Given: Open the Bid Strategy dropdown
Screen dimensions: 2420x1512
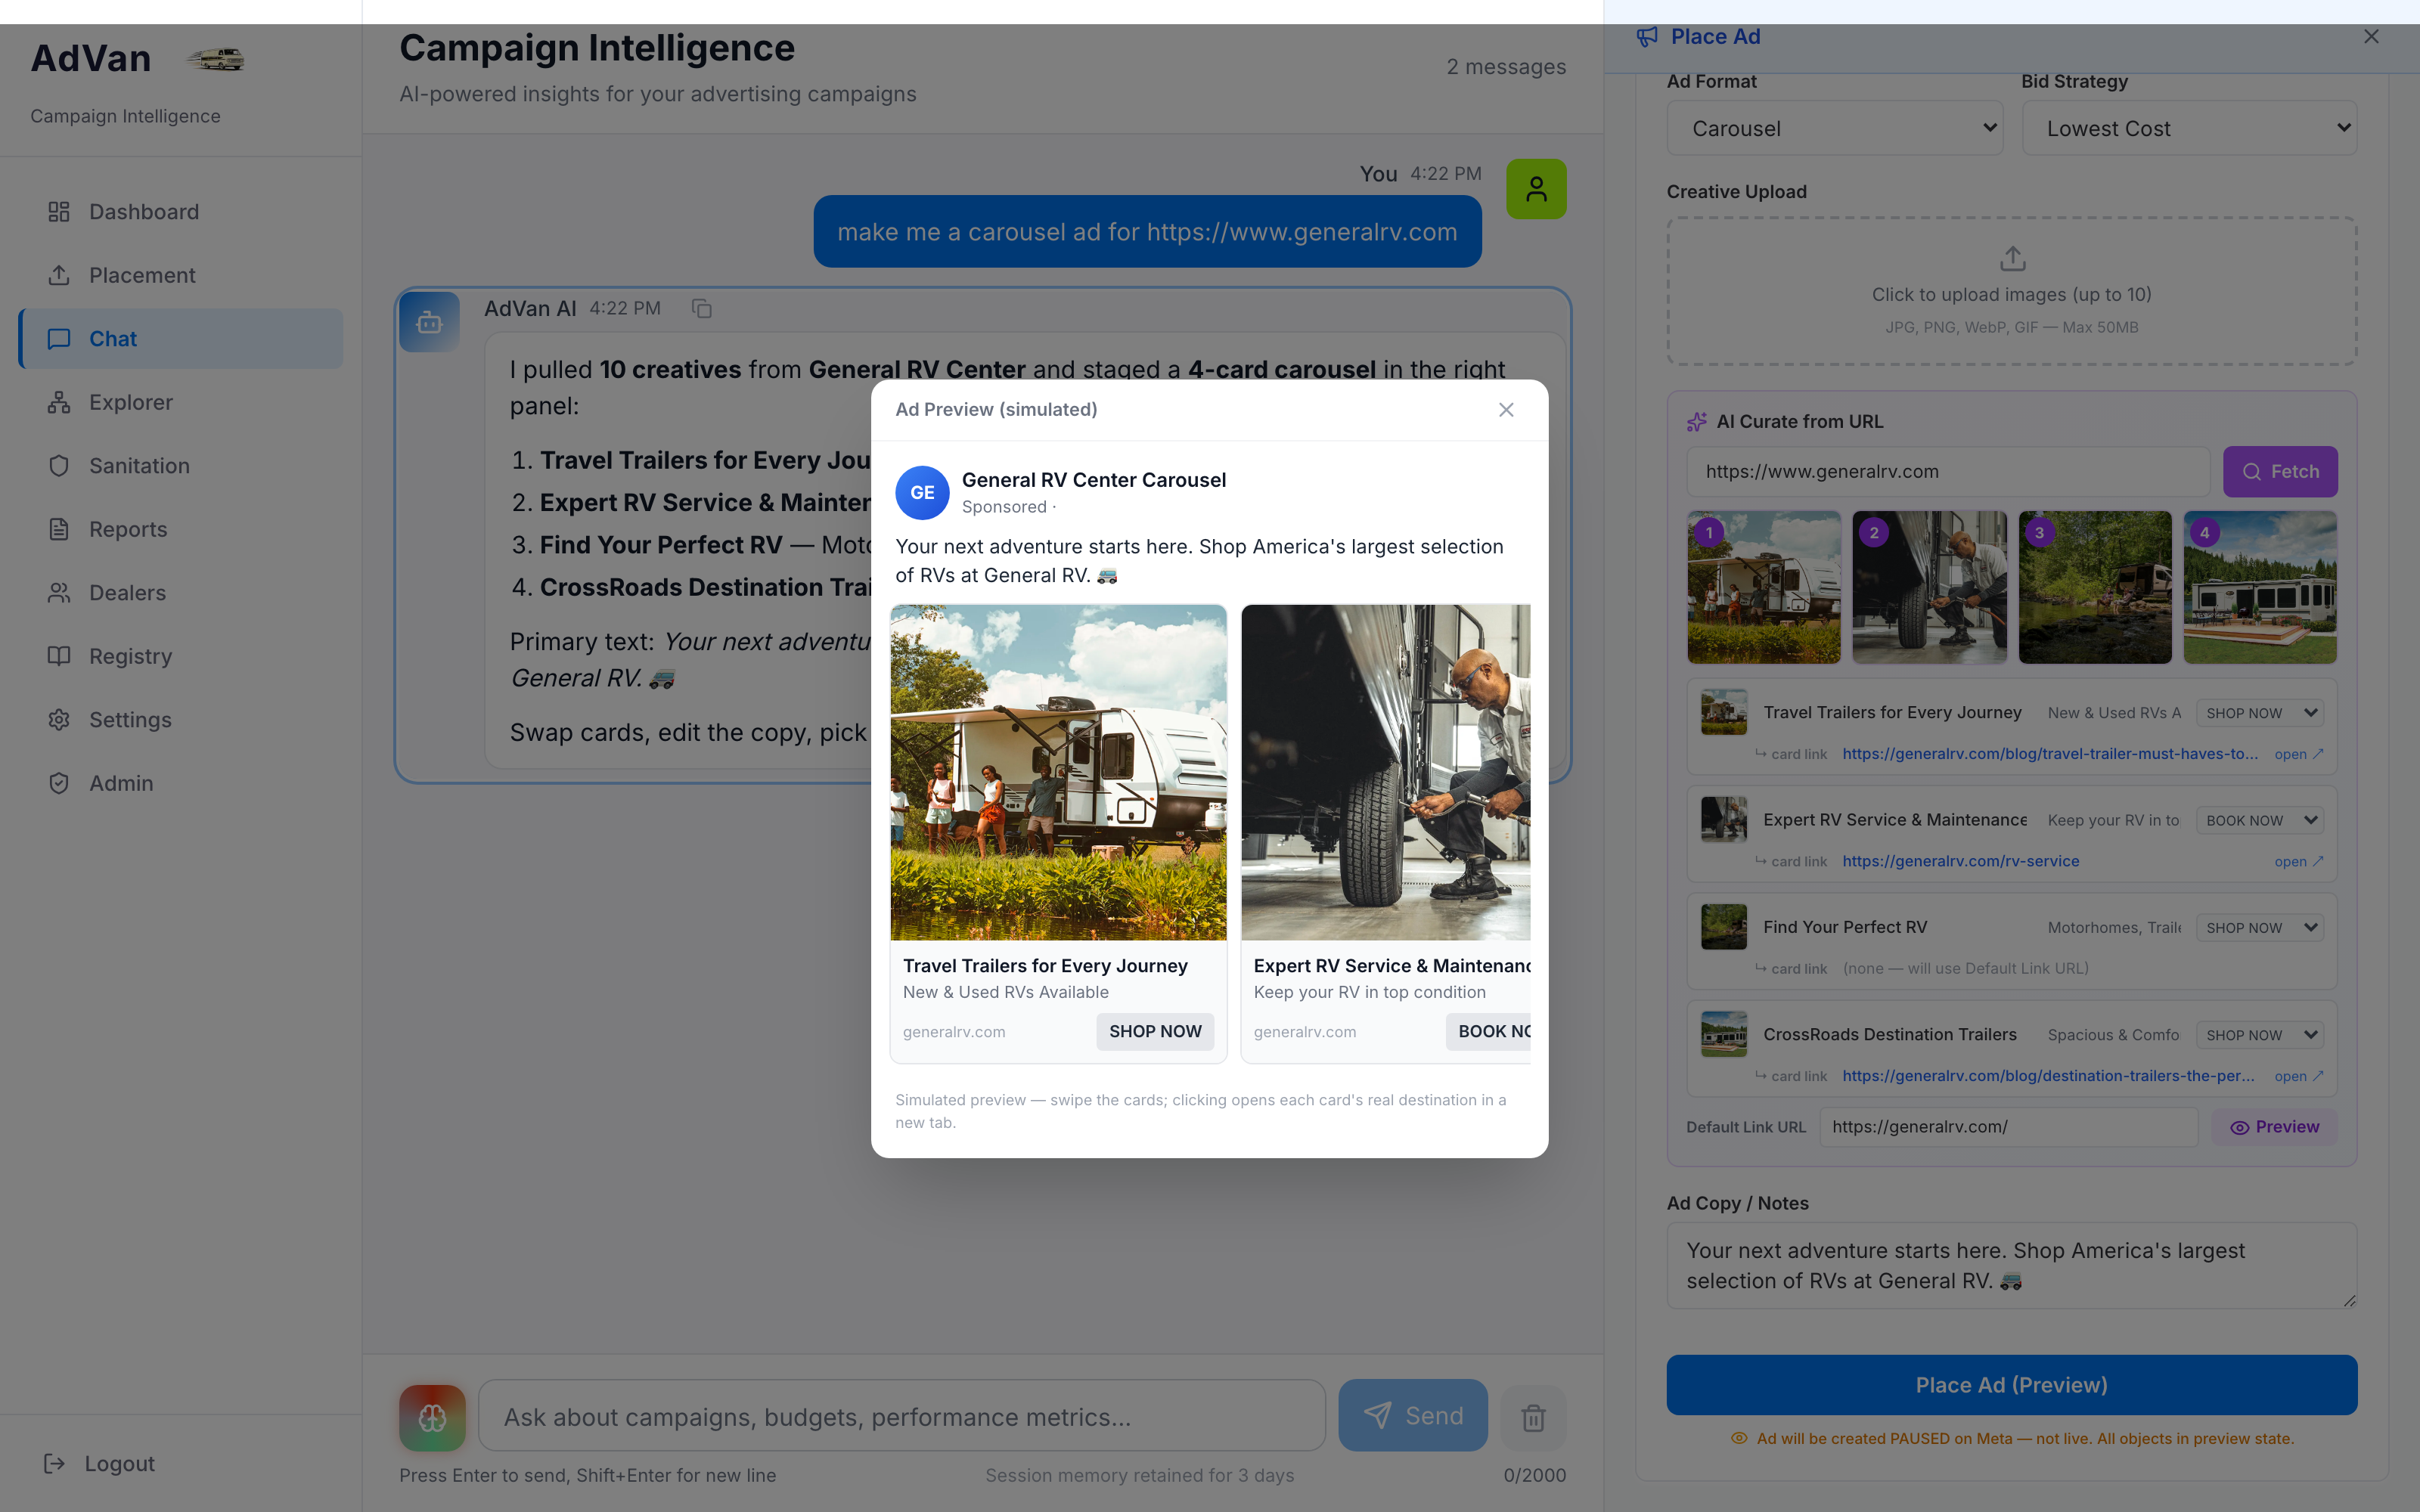Looking at the screenshot, I should [2189, 128].
